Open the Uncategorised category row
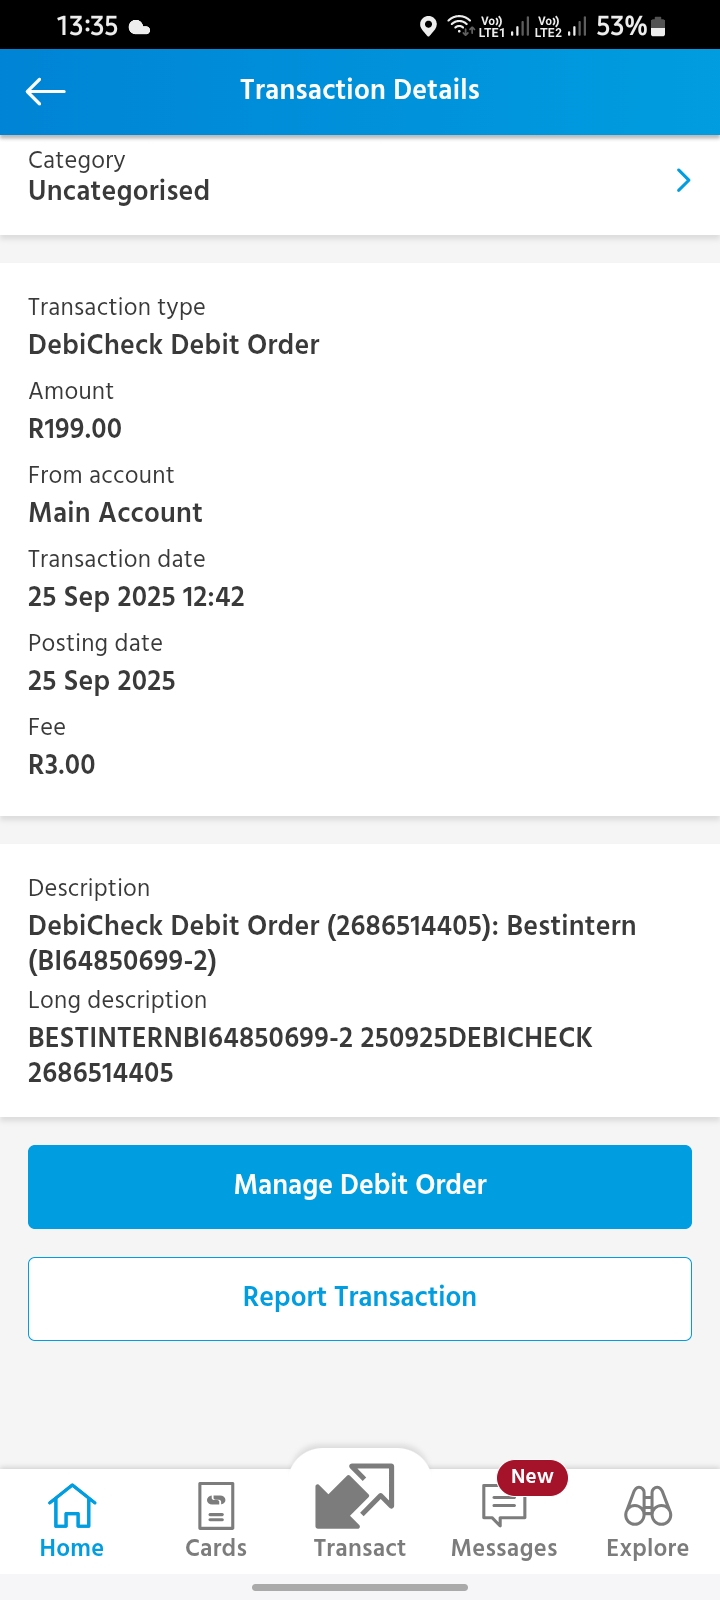Viewport: 720px width, 1600px height. point(120,190)
